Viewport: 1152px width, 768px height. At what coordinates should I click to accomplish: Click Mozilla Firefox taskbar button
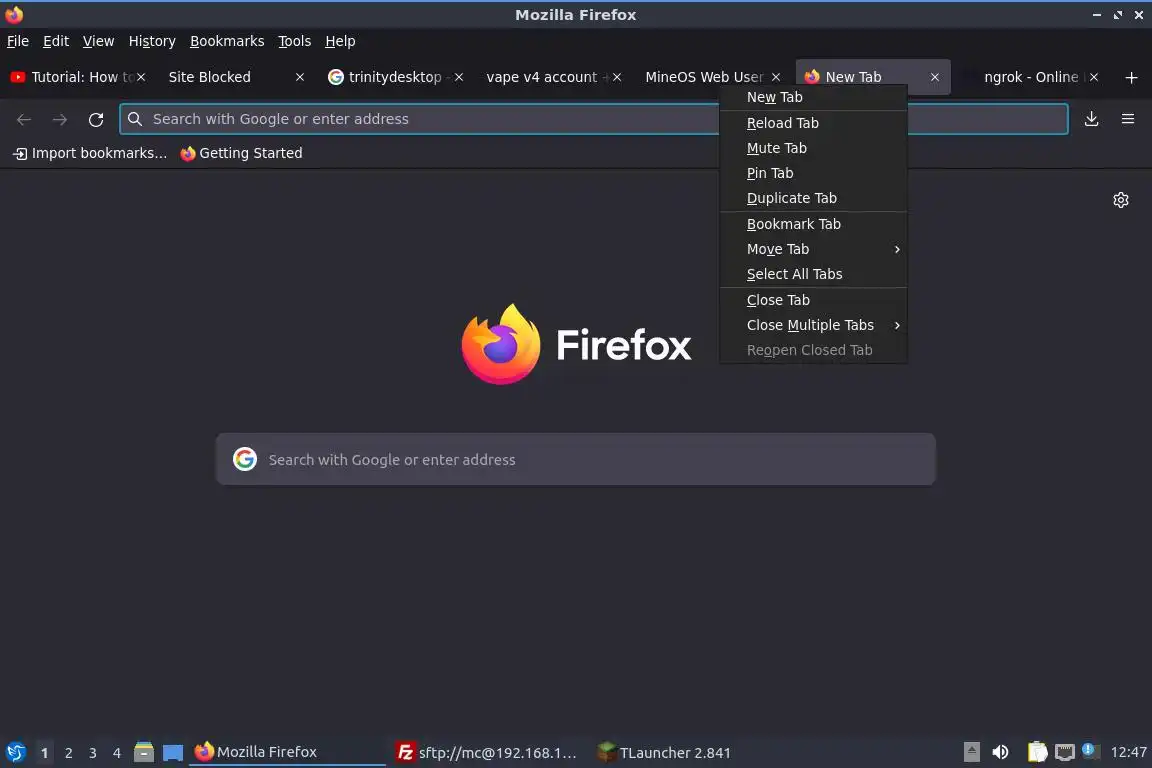[288, 752]
